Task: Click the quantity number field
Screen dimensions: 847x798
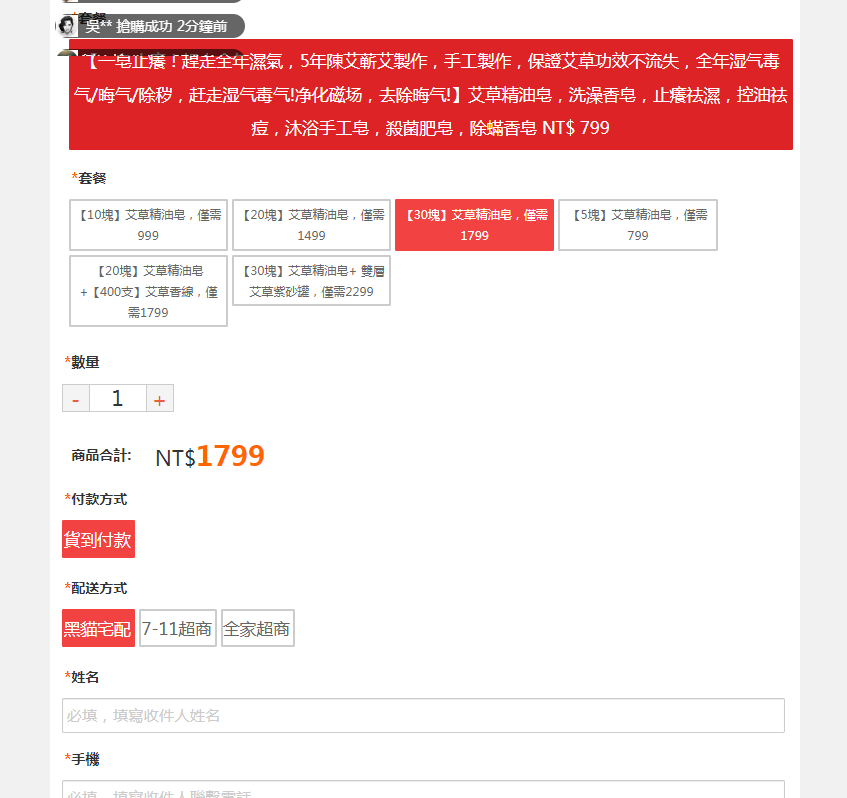Action: point(117,399)
